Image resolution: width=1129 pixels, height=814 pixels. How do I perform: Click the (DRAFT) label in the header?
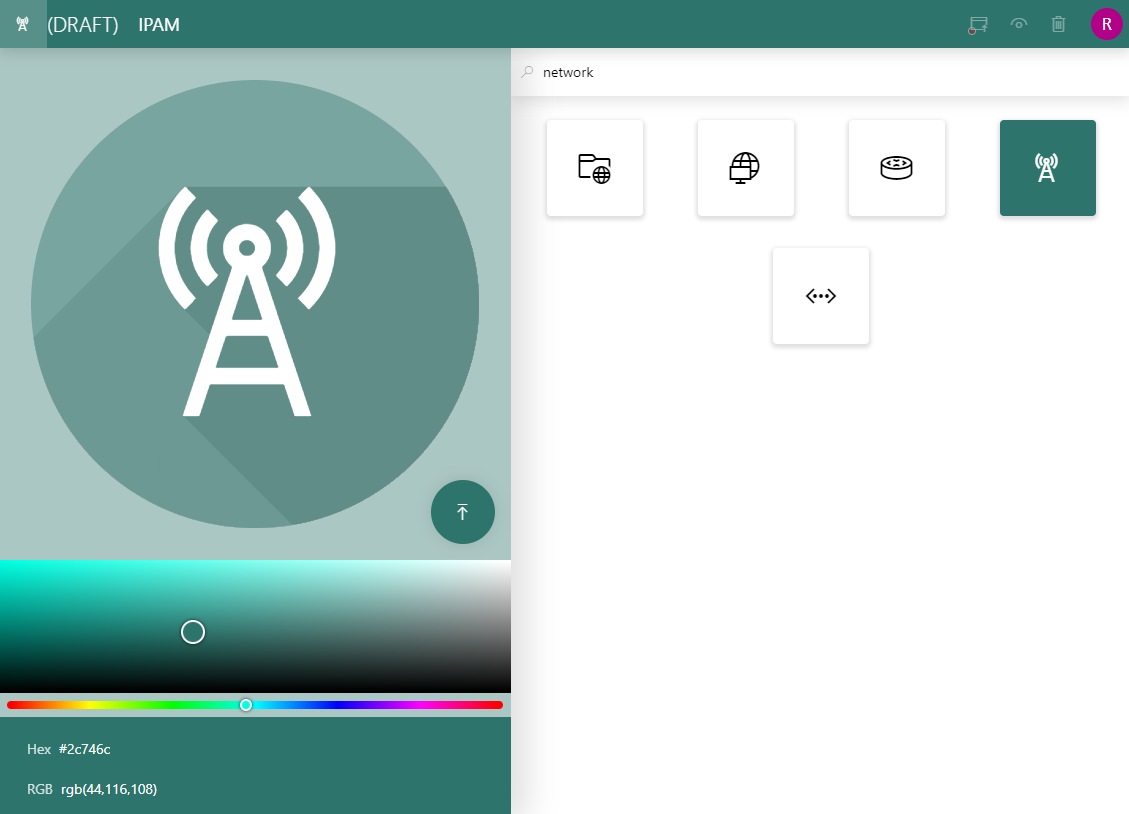coord(84,24)
